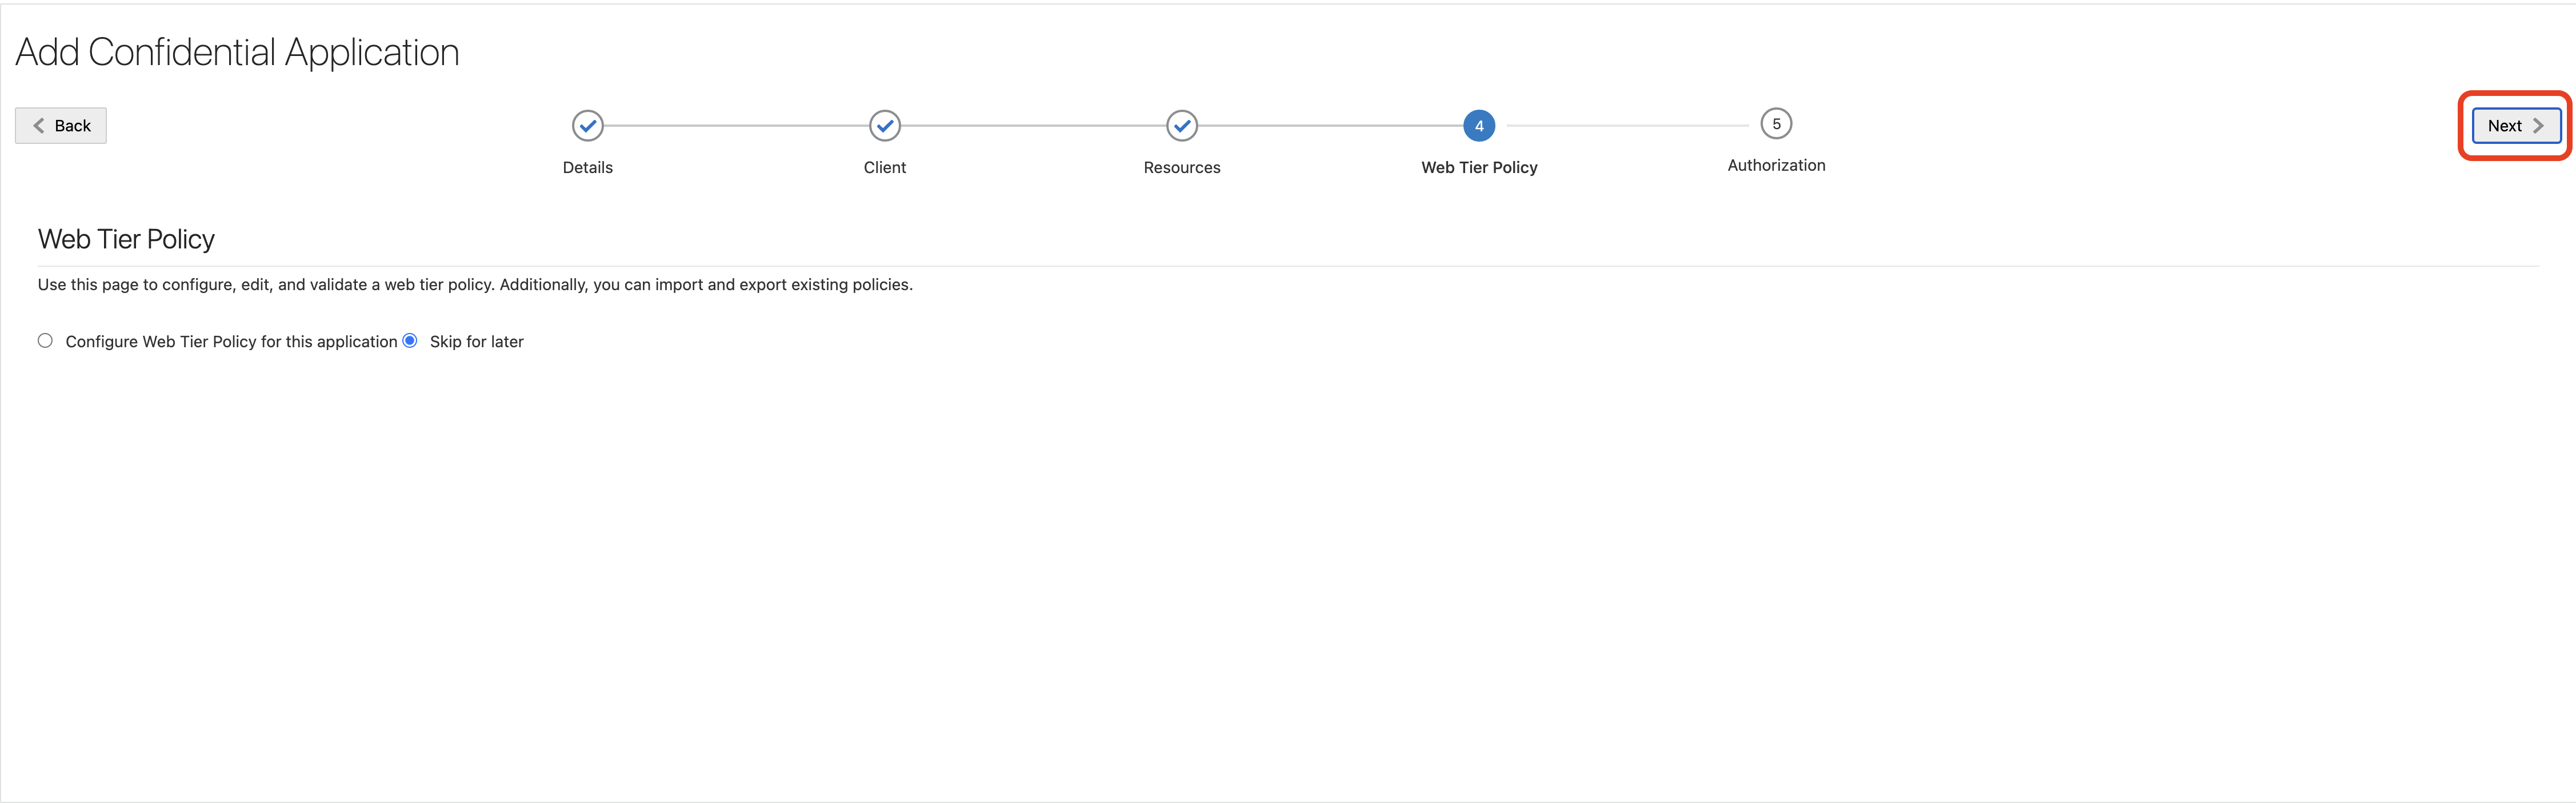Jump to the Authorization step label

tap(1775, 166)
